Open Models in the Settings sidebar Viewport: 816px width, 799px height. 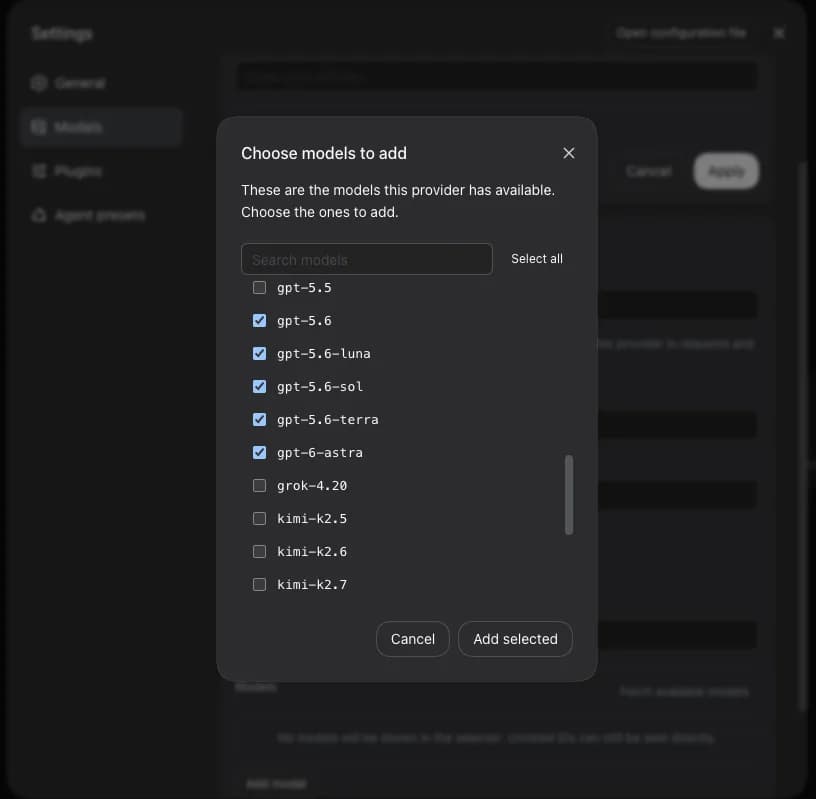[x=101, y=128]
